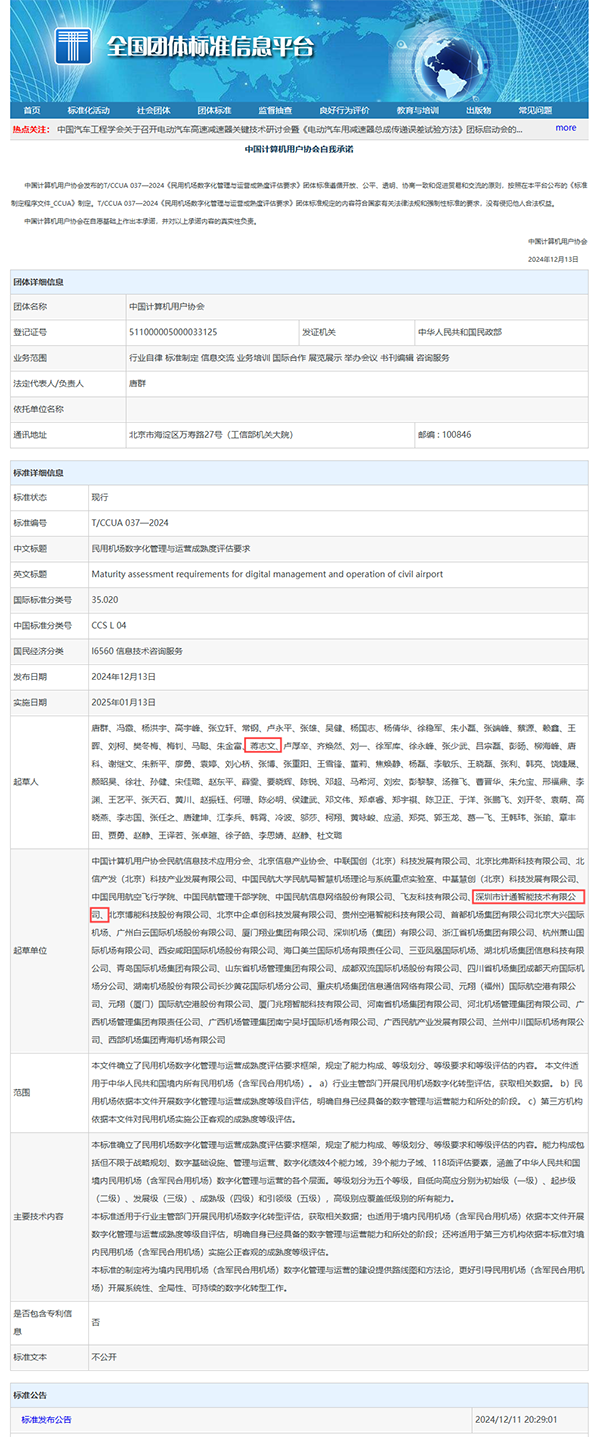This screenshot has width=600, height=1437.
Task: Click the 团体详细信息 section header
Action: [38, 283]
